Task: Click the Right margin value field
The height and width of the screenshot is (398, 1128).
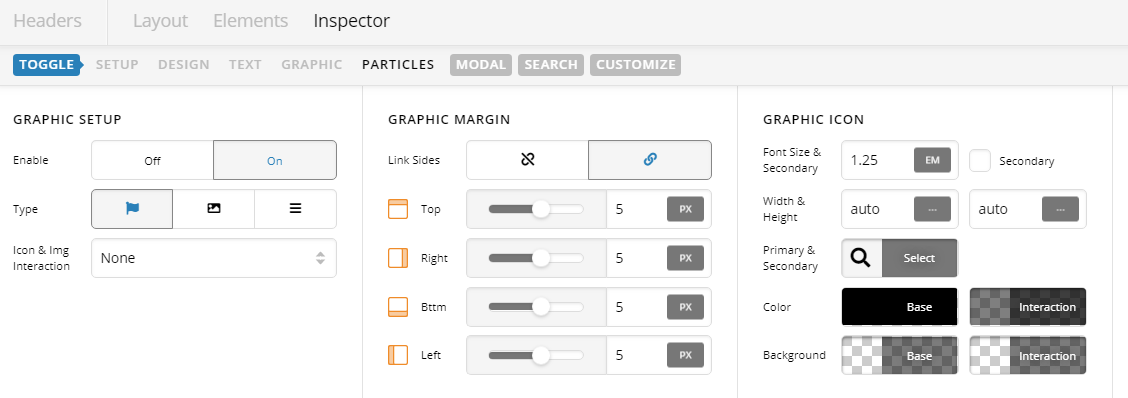Action: point(637,258)
